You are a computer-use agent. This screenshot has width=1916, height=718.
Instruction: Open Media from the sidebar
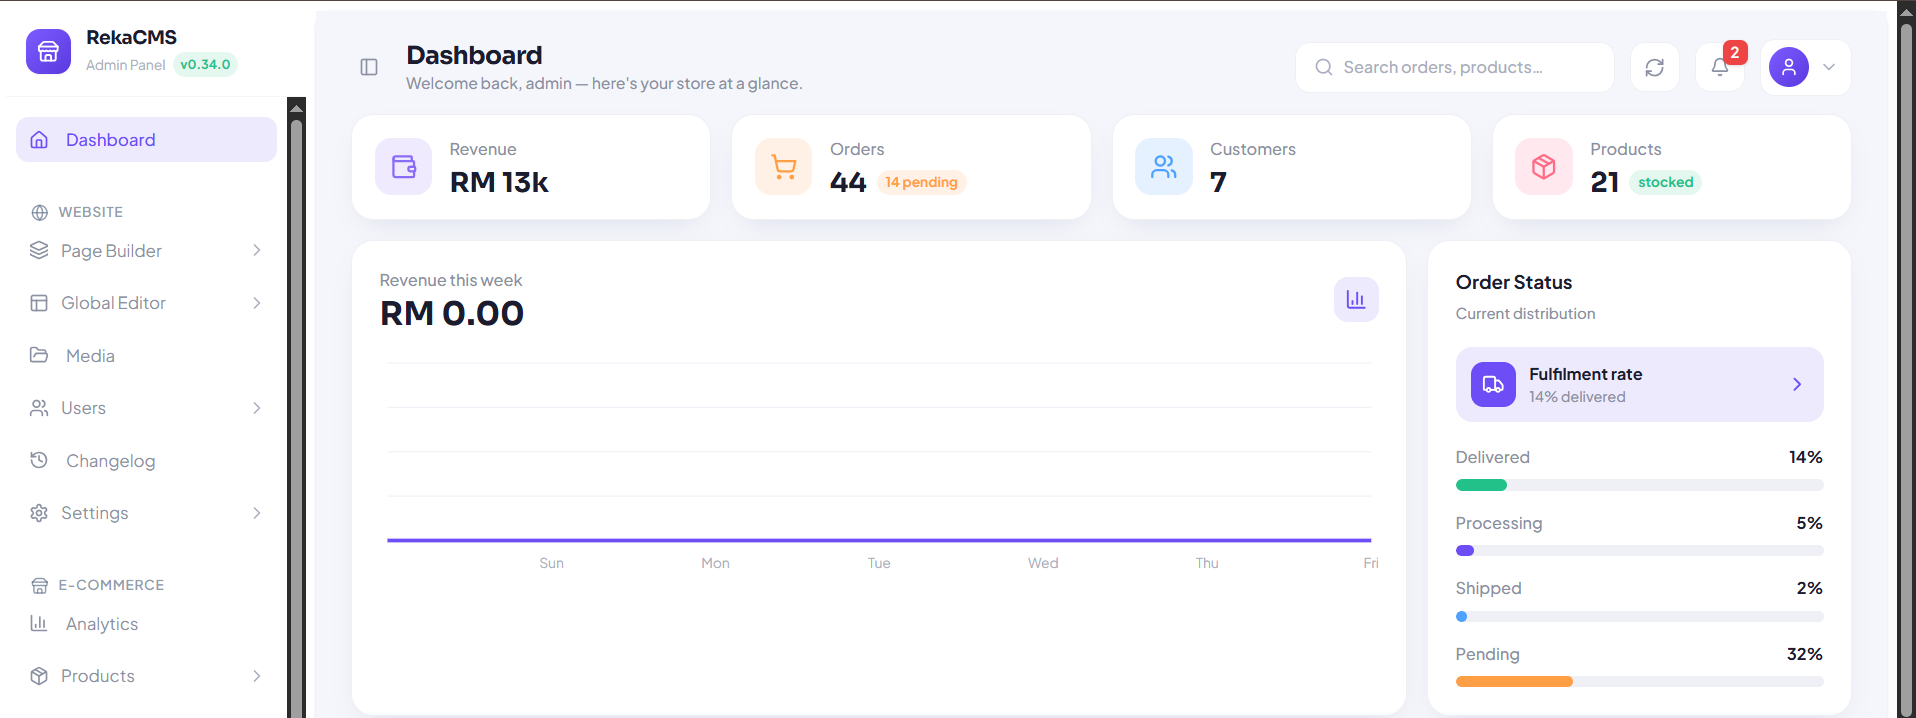click(146, 355)
